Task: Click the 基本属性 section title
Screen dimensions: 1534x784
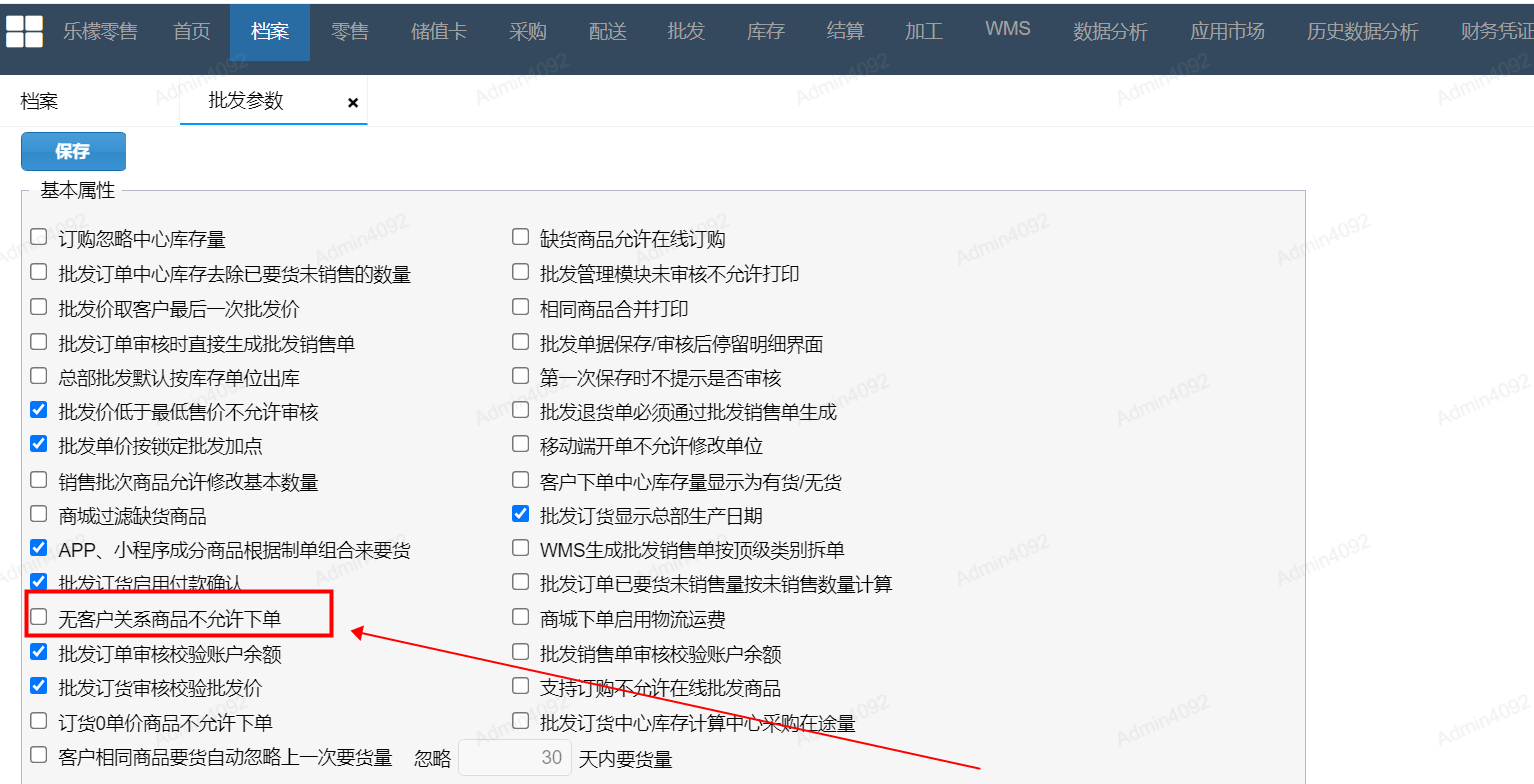Action: pos(78,190)
